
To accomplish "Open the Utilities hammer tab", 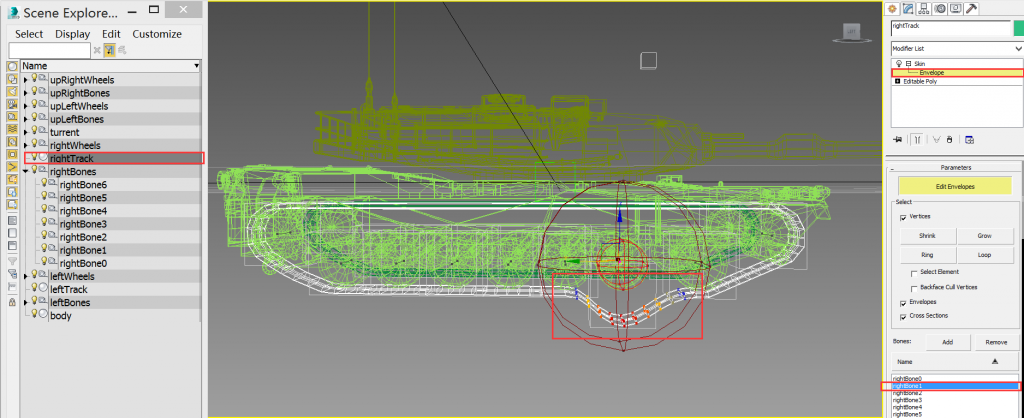I will [969, 9].
